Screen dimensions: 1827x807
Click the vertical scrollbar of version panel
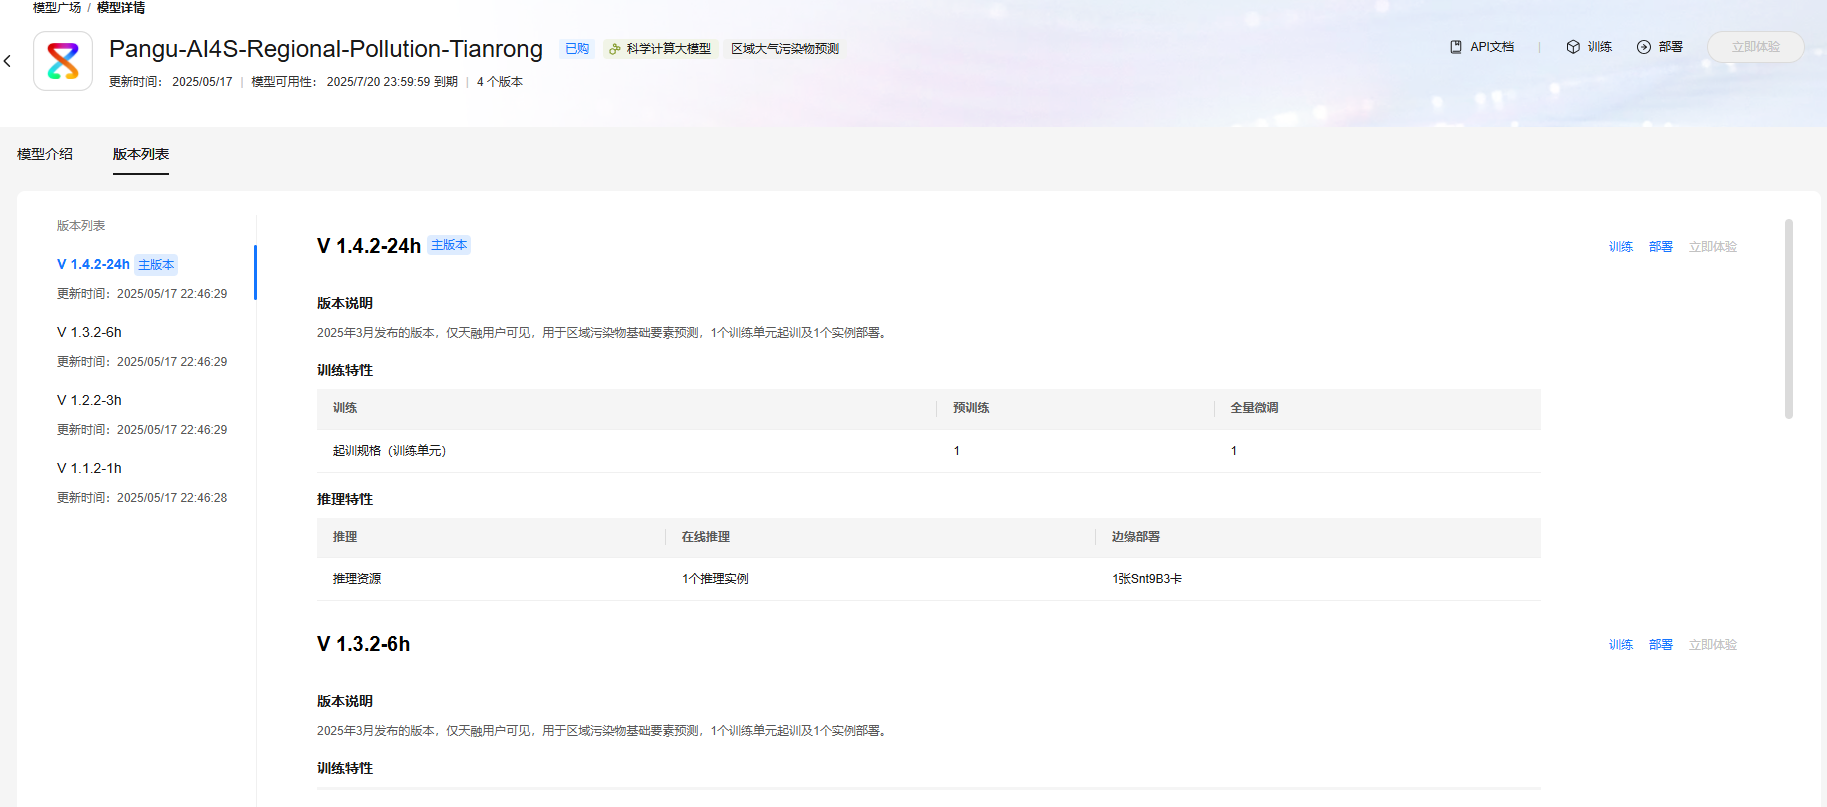[x=1789, y=318]
